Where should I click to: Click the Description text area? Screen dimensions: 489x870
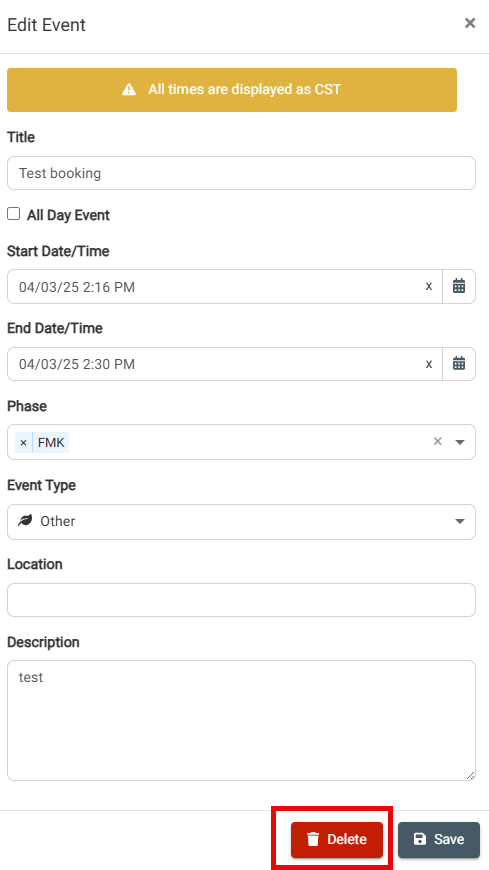pyautogui.click(x=241, y=720)
